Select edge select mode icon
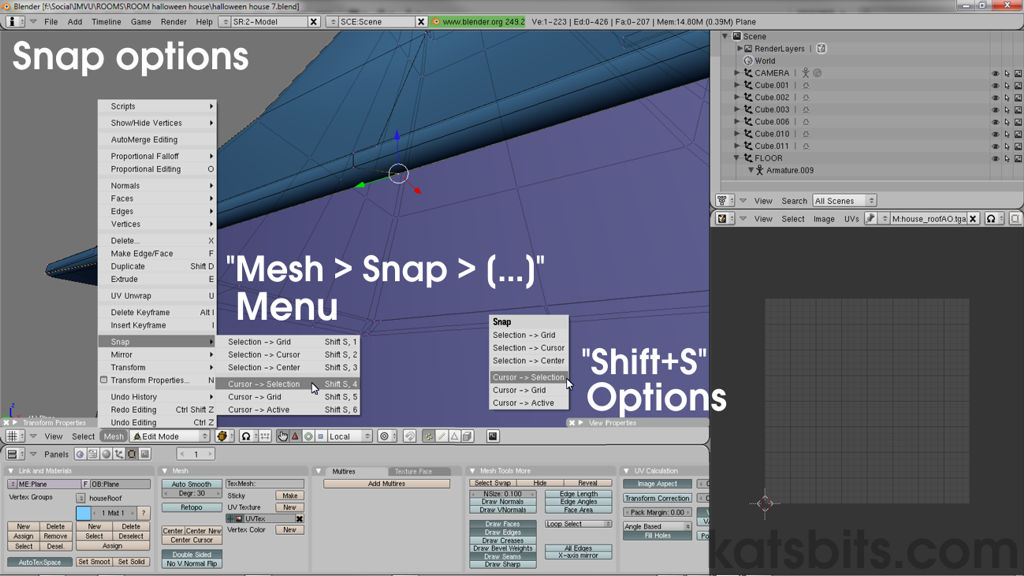 click(442, 436)
